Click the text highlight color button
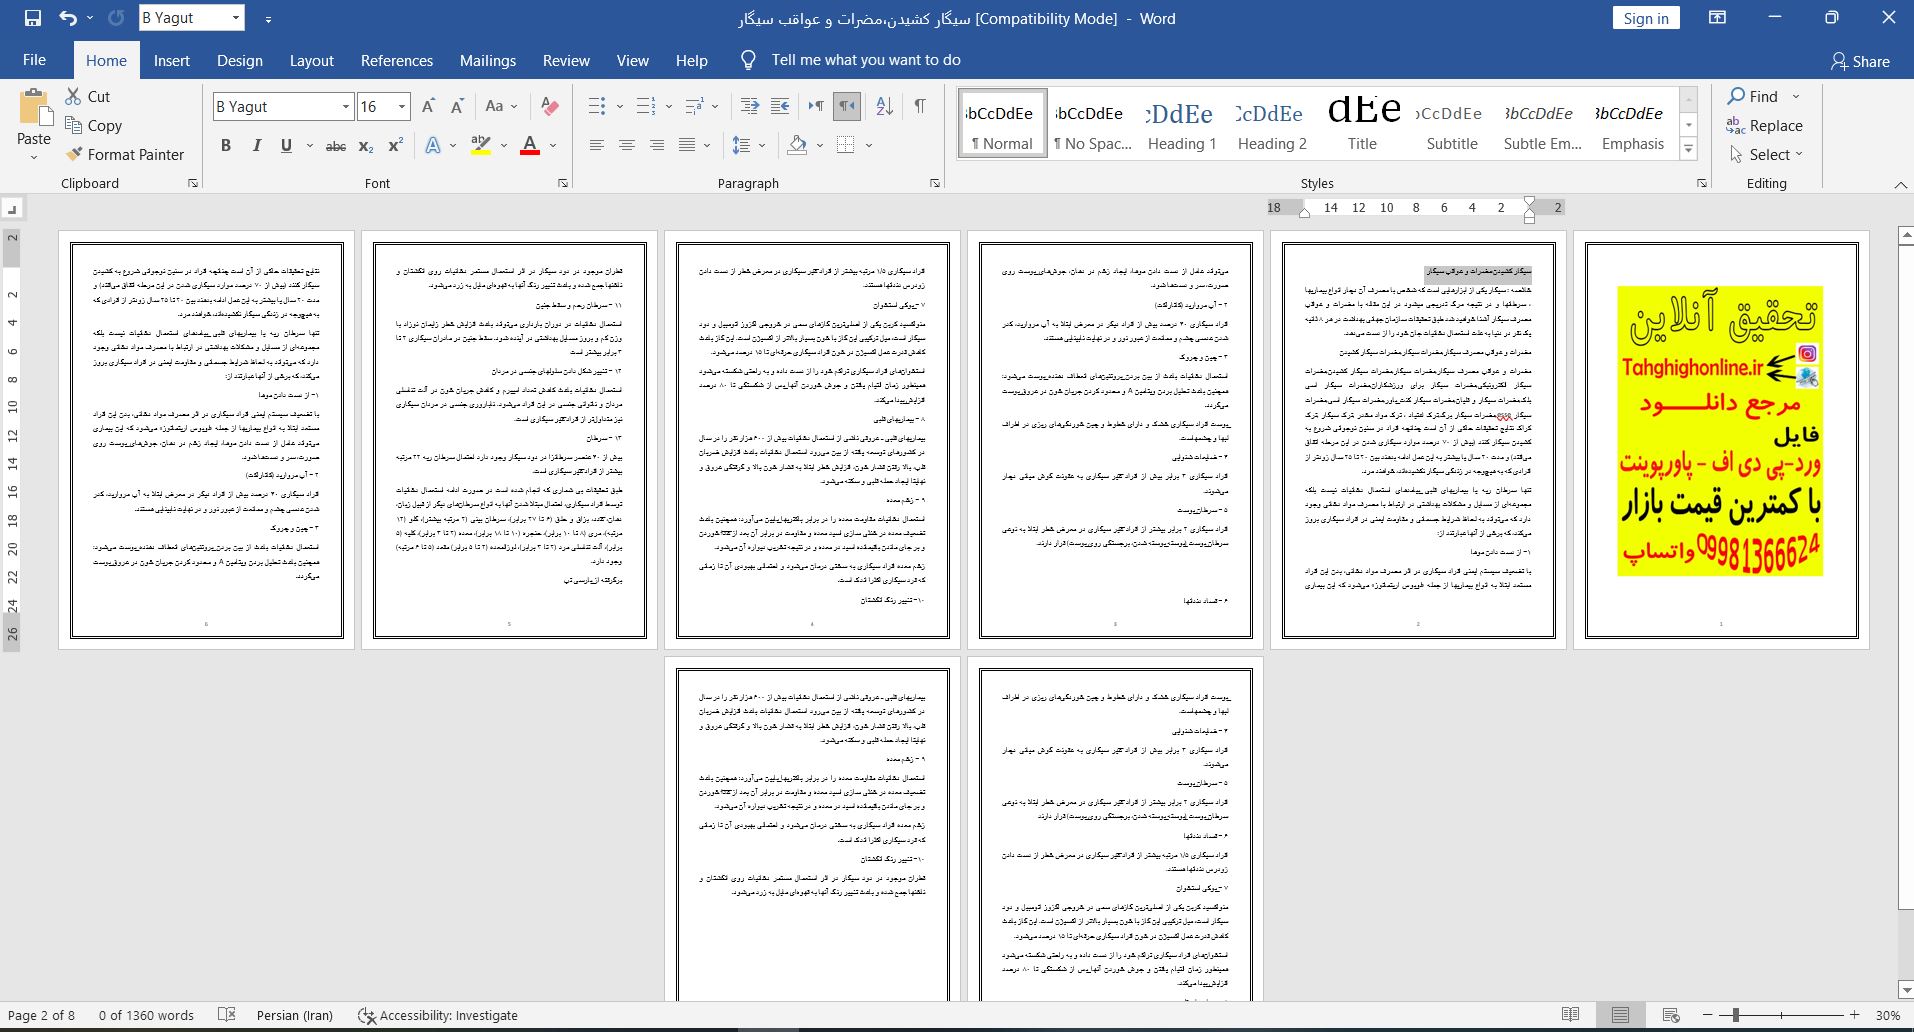Viewport: 1914px width, 1032px height. [x=481, y=146]
